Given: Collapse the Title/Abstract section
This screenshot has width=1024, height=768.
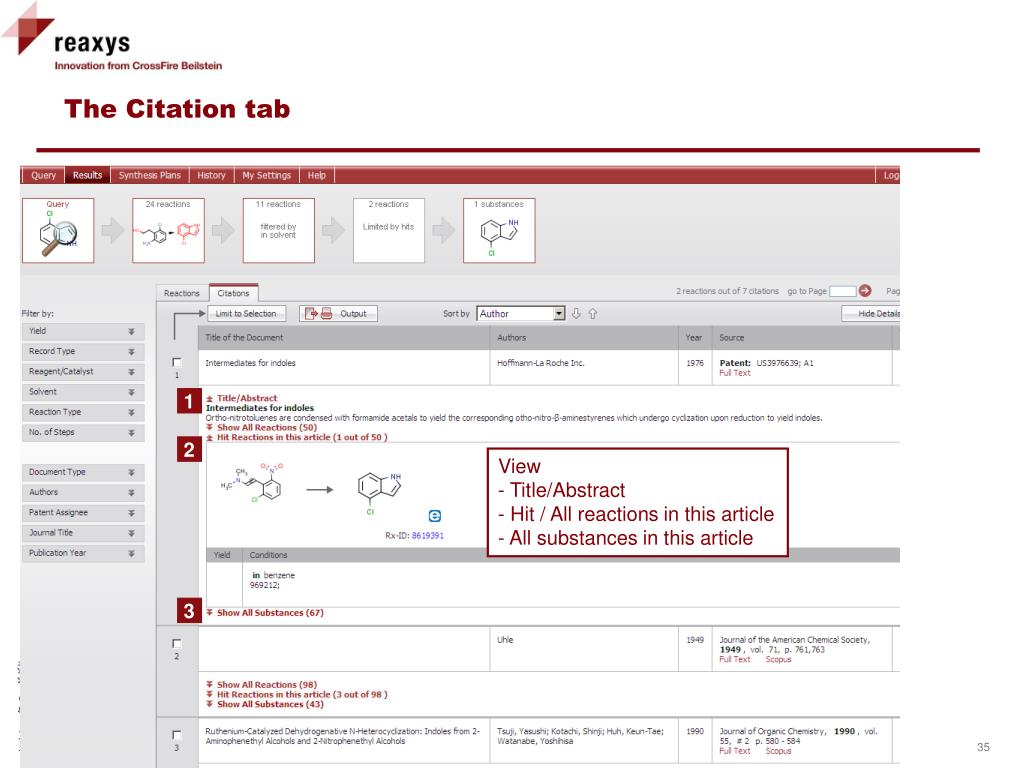Looking at the screenshot, I should 242,398.
